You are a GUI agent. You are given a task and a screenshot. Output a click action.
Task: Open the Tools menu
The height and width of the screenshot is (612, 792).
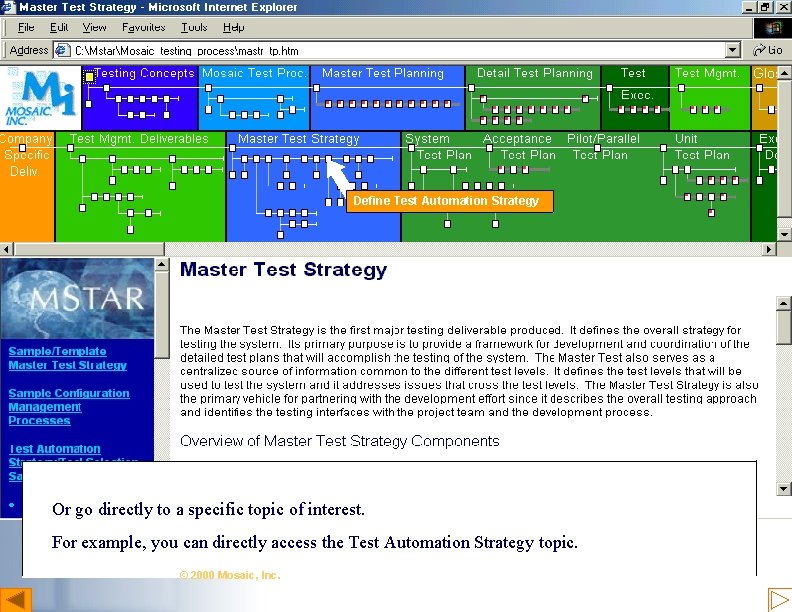click(194, 27)
